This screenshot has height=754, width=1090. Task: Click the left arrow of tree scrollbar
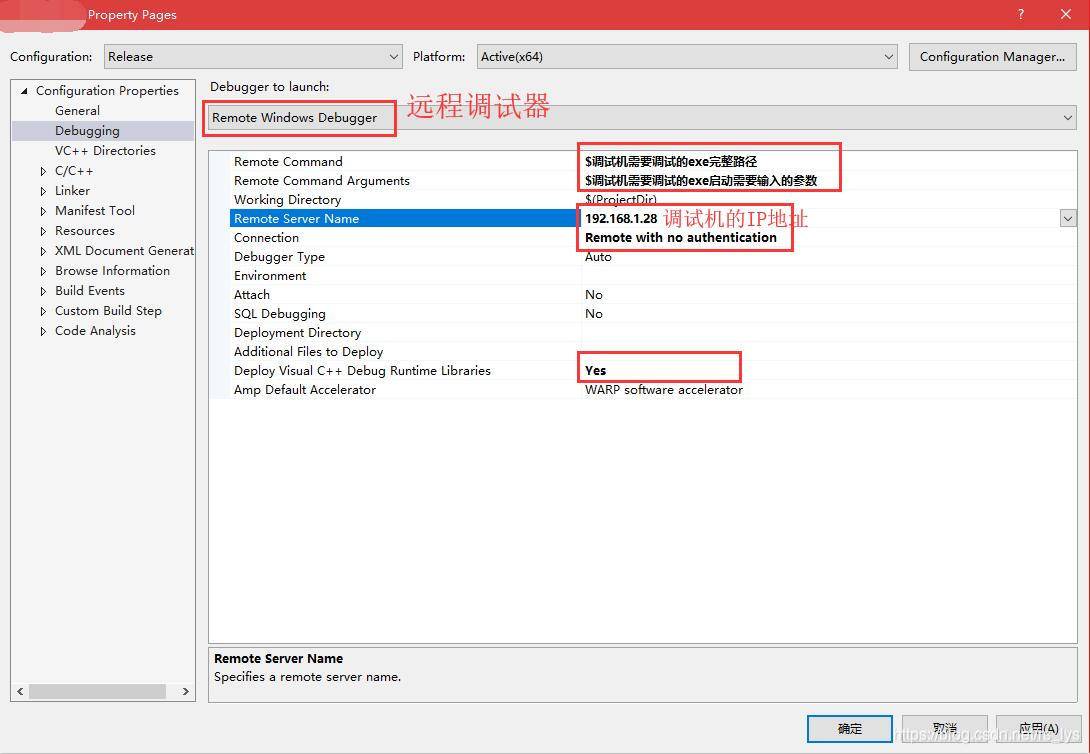tap(20, 691)
